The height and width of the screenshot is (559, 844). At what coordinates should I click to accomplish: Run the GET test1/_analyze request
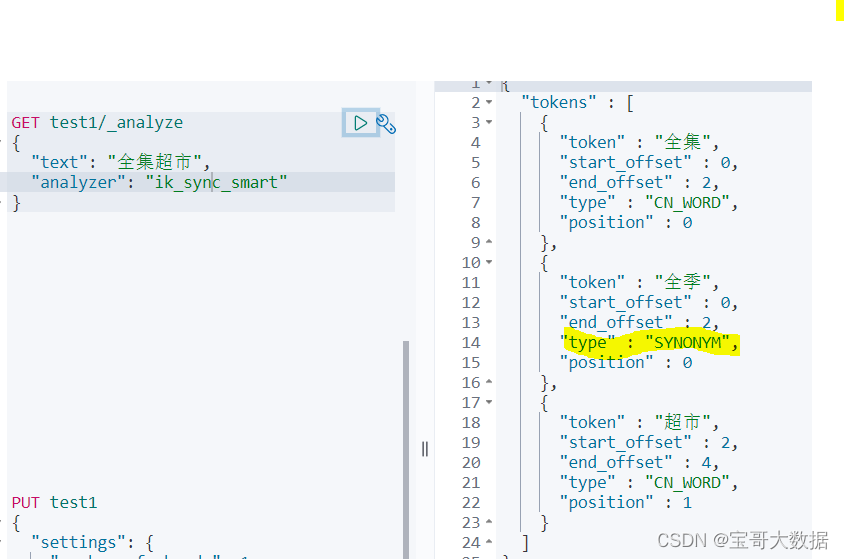click(361, 123)
